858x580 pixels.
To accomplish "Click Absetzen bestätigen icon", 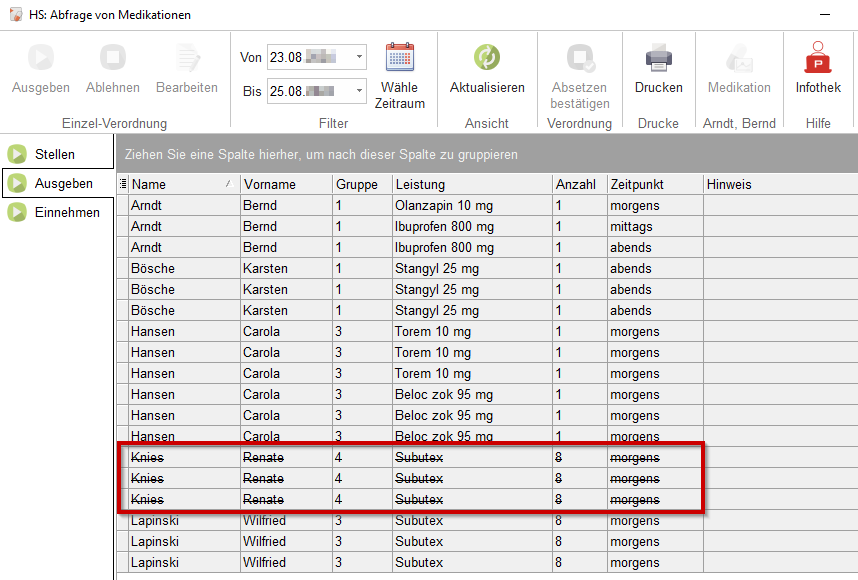I will 579,58.
